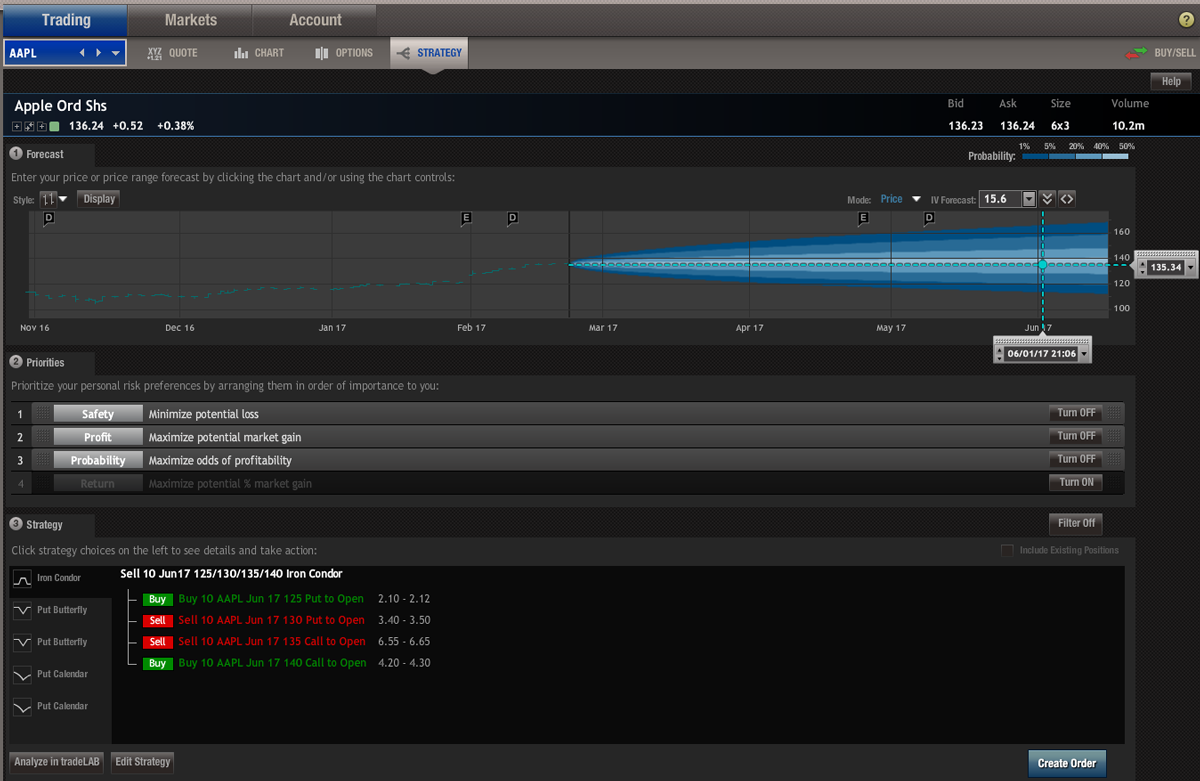
Task: Grab the drag handle on Profit row
Action: click(41, 437)
